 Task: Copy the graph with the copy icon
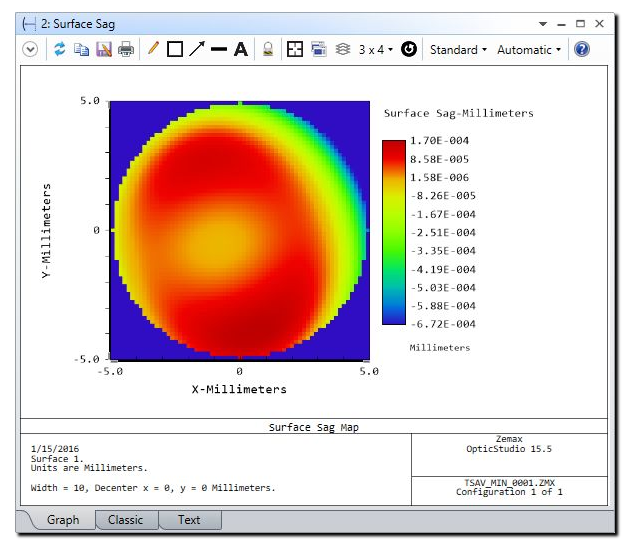click(x=81, y=50)
